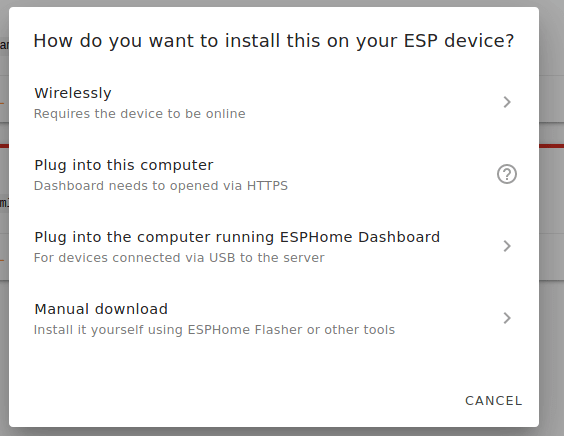Click empty dialog space left of CANCEL

(234, 401)
